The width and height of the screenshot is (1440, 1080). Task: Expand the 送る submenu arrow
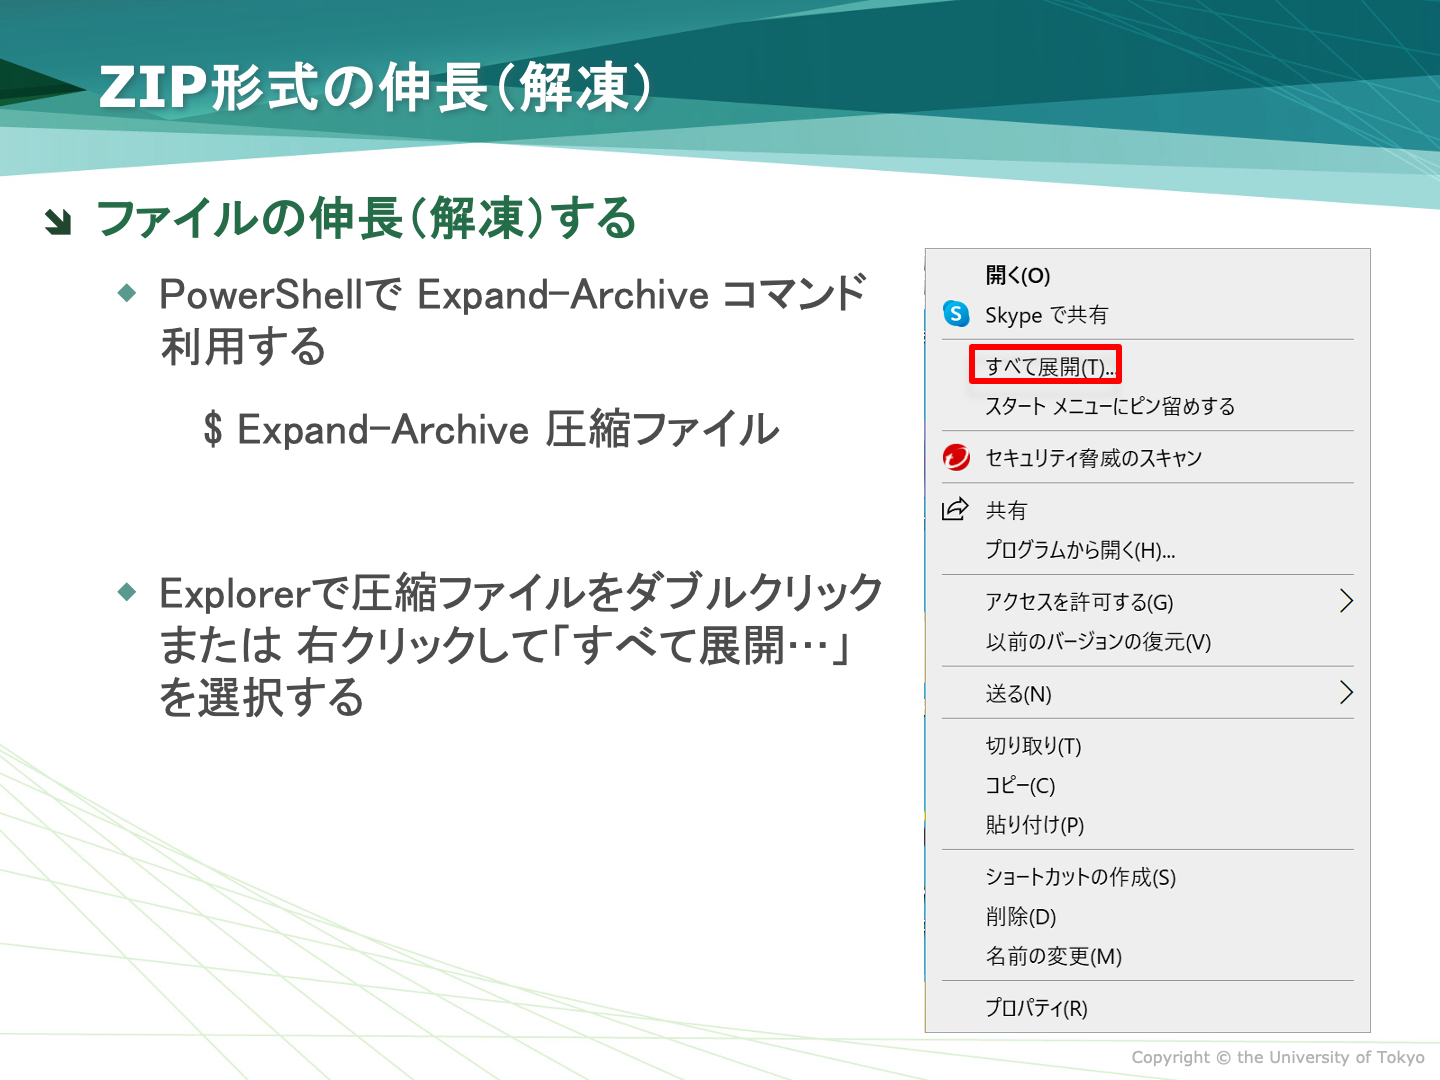[1345, 693]
